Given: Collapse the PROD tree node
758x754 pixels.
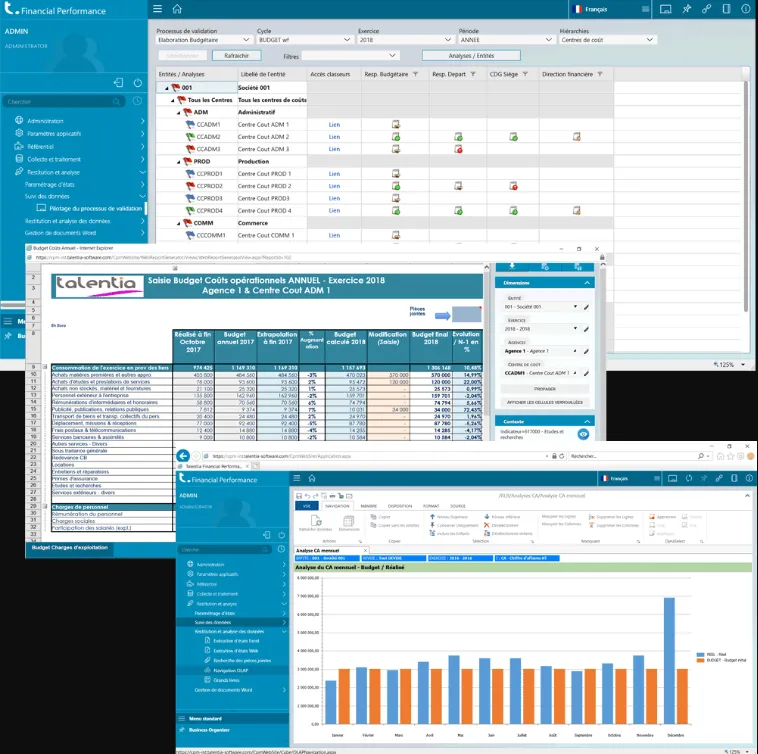Looking at the screenshot, I should pyautogui.click(x=178, y=162).
